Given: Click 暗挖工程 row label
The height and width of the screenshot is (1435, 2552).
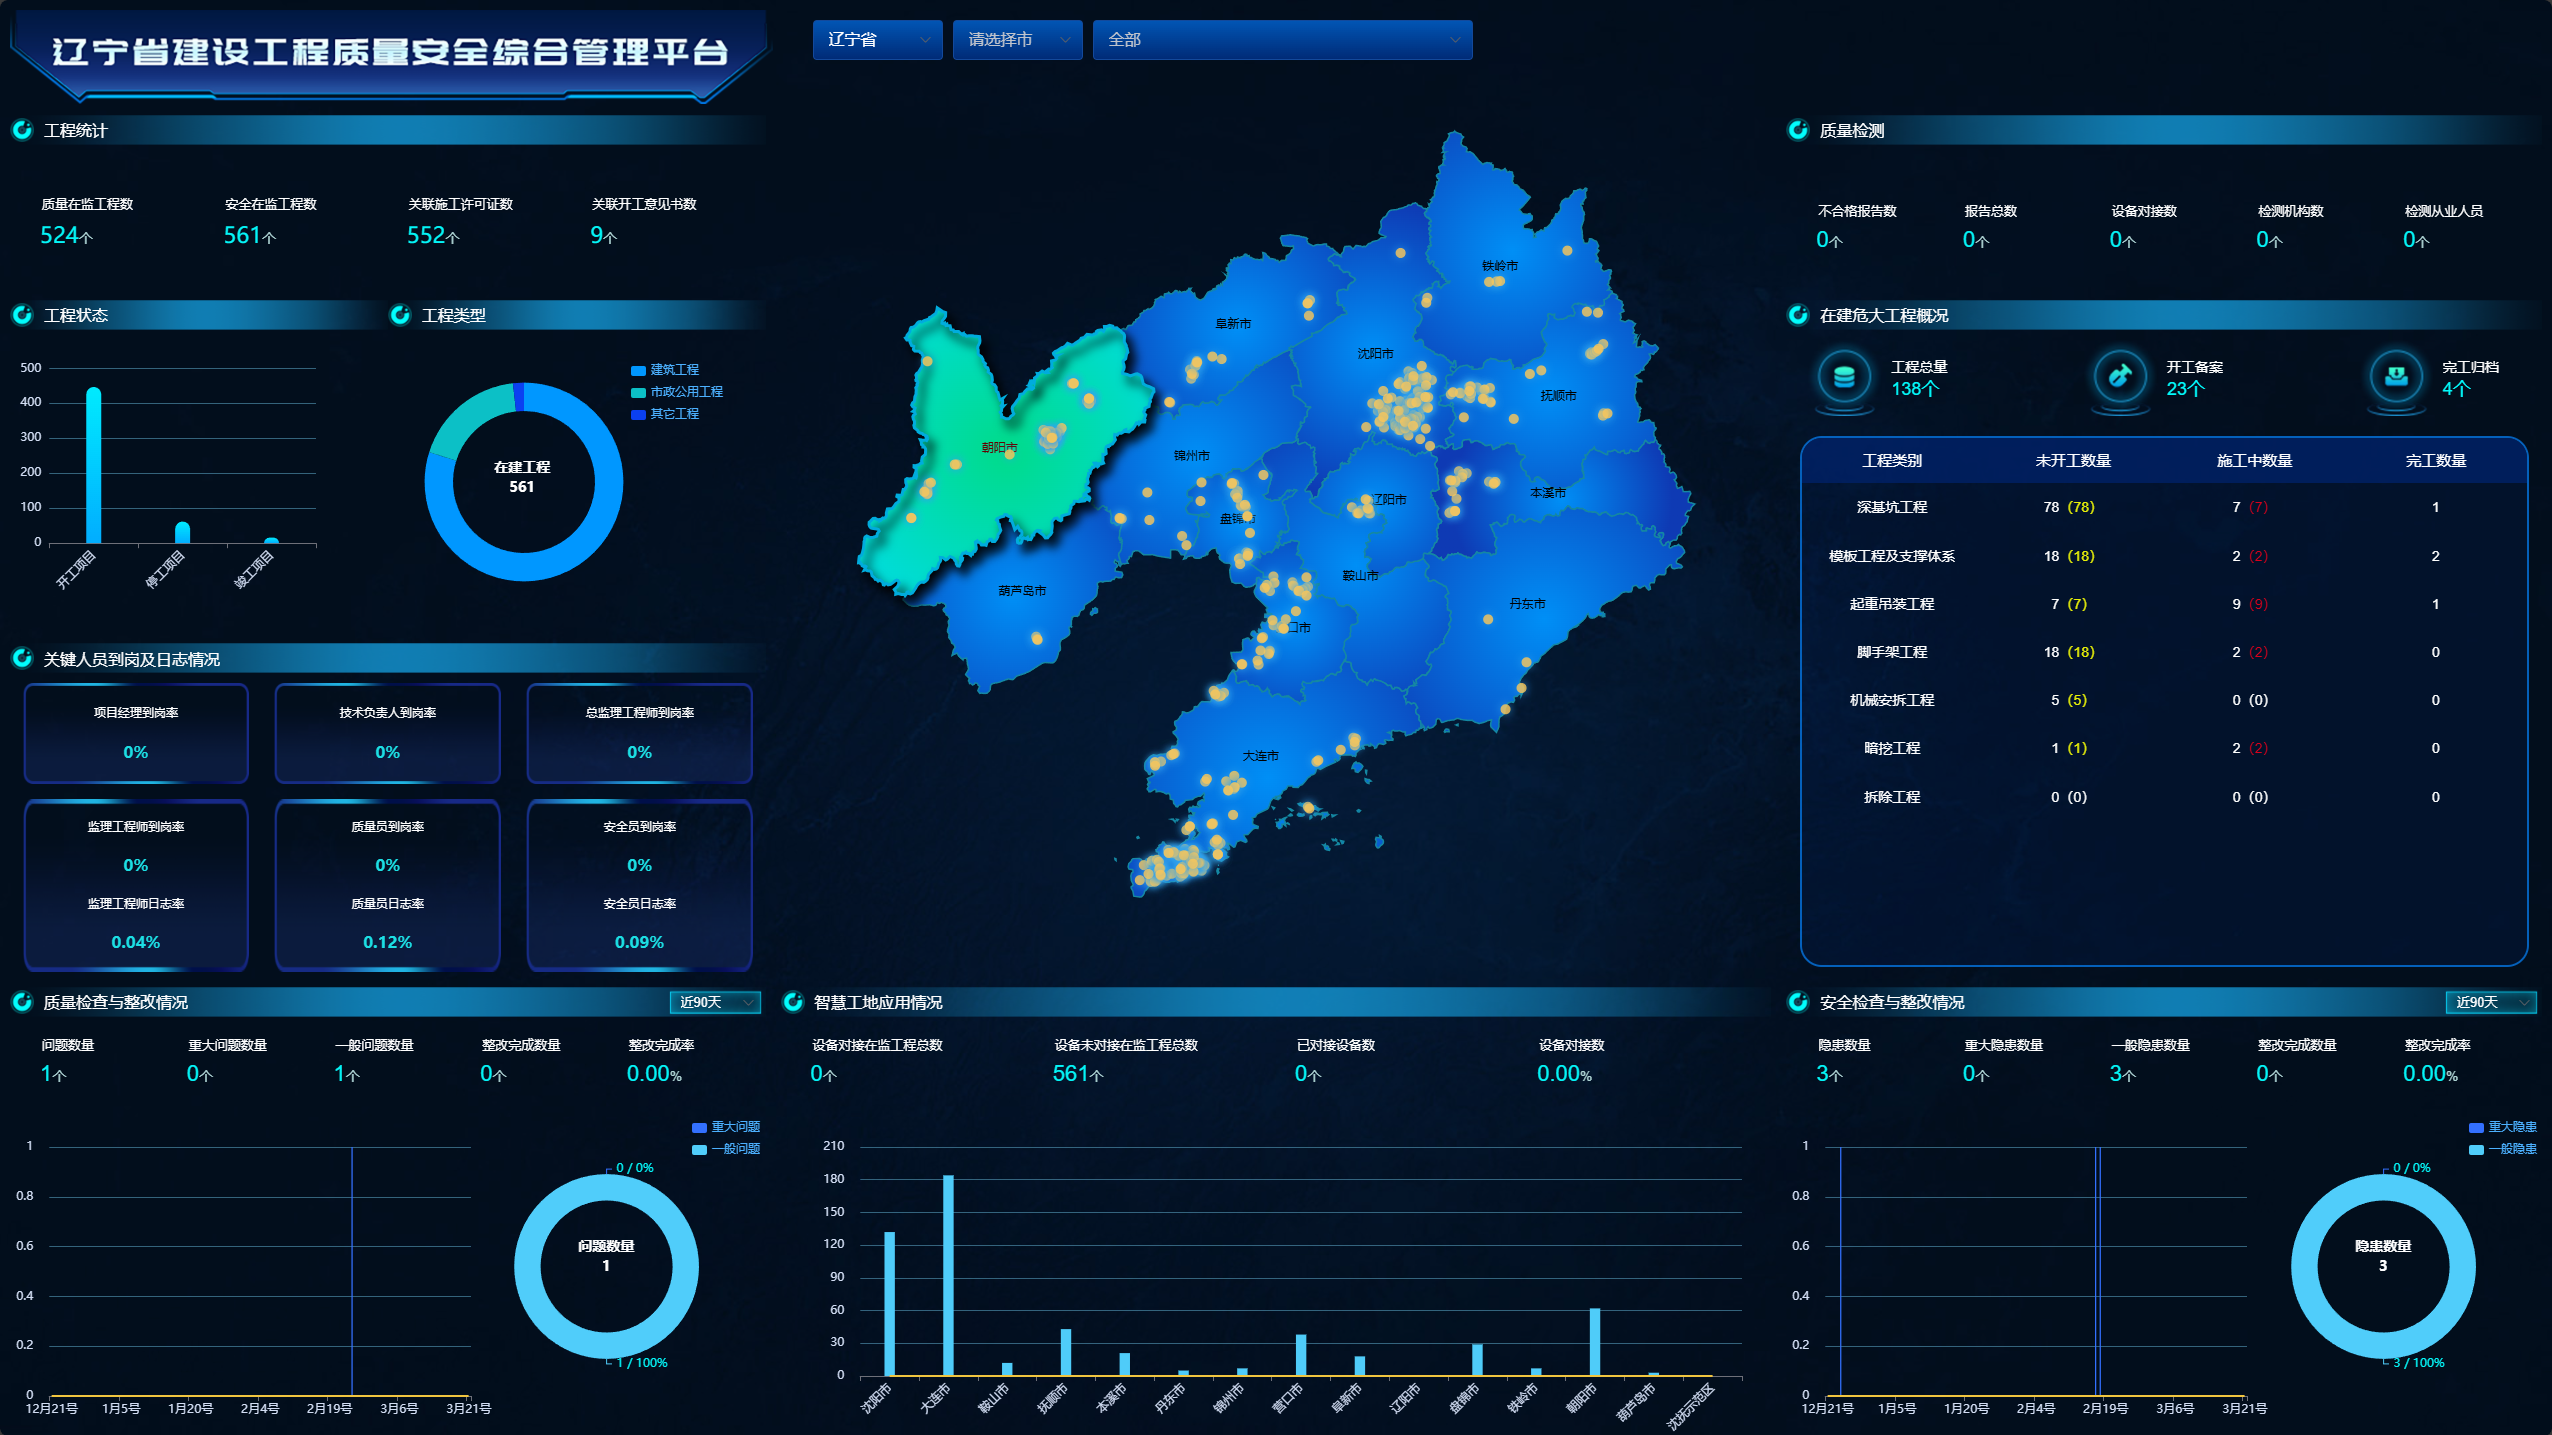Looking at the screenshot, I should tap(1892, 748).
